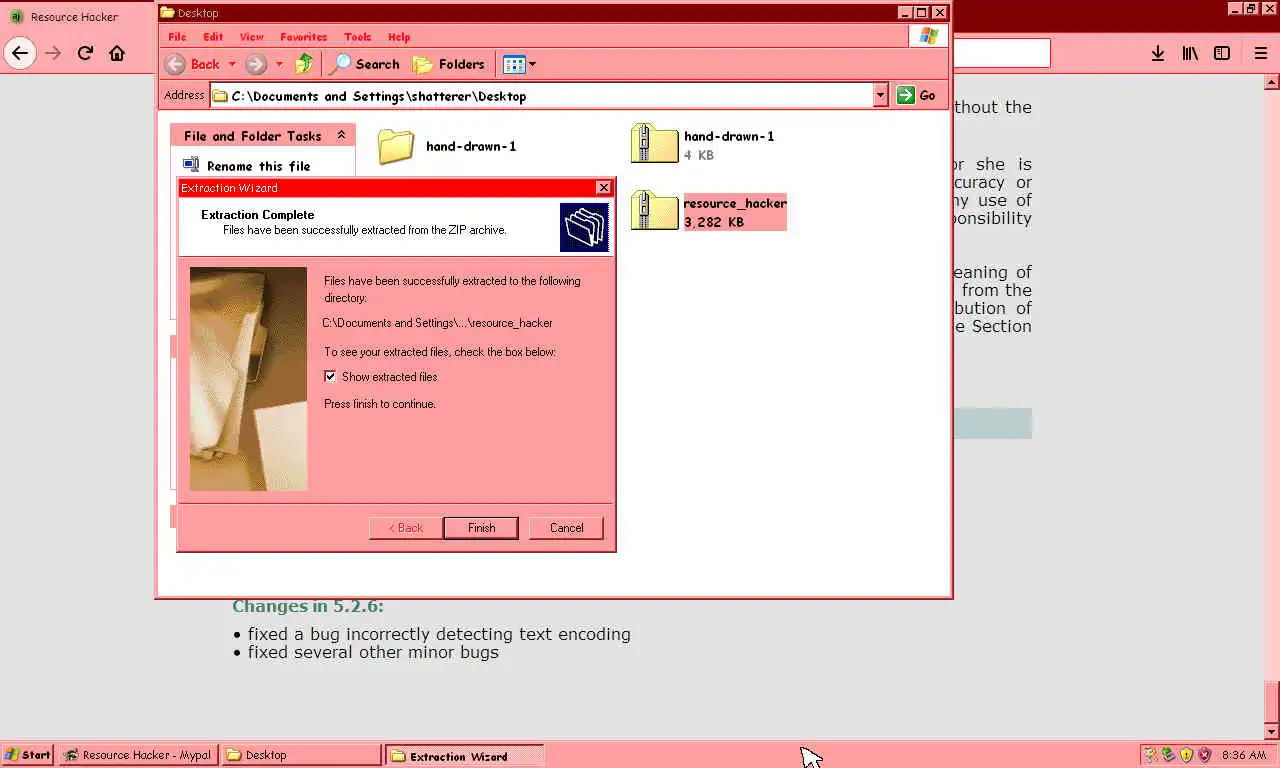1280x768 pixels.
Task: Open the Tools menu in Explorer
Action: (x=357, y=37)
